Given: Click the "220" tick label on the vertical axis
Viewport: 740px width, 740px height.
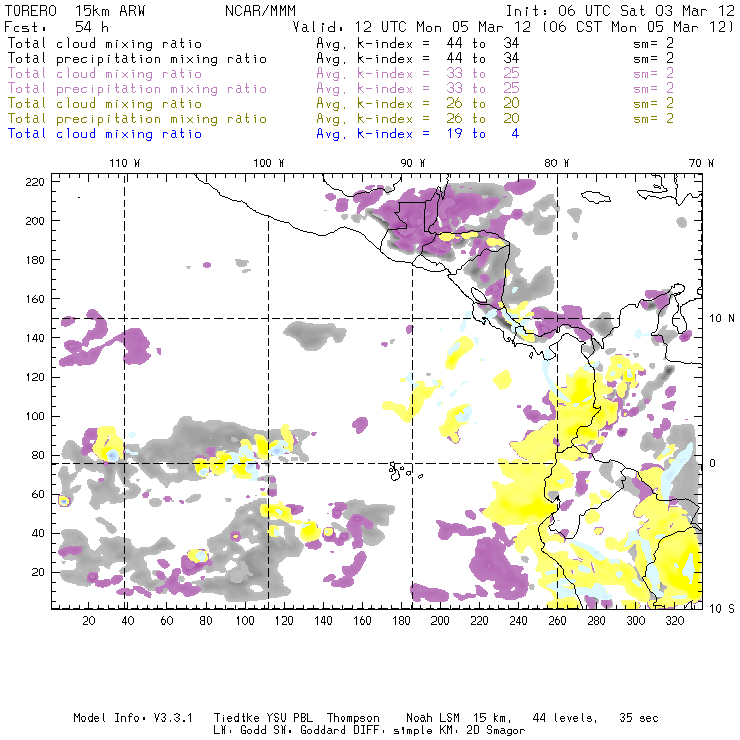Looking at the screenshot, I should (35, 182).
